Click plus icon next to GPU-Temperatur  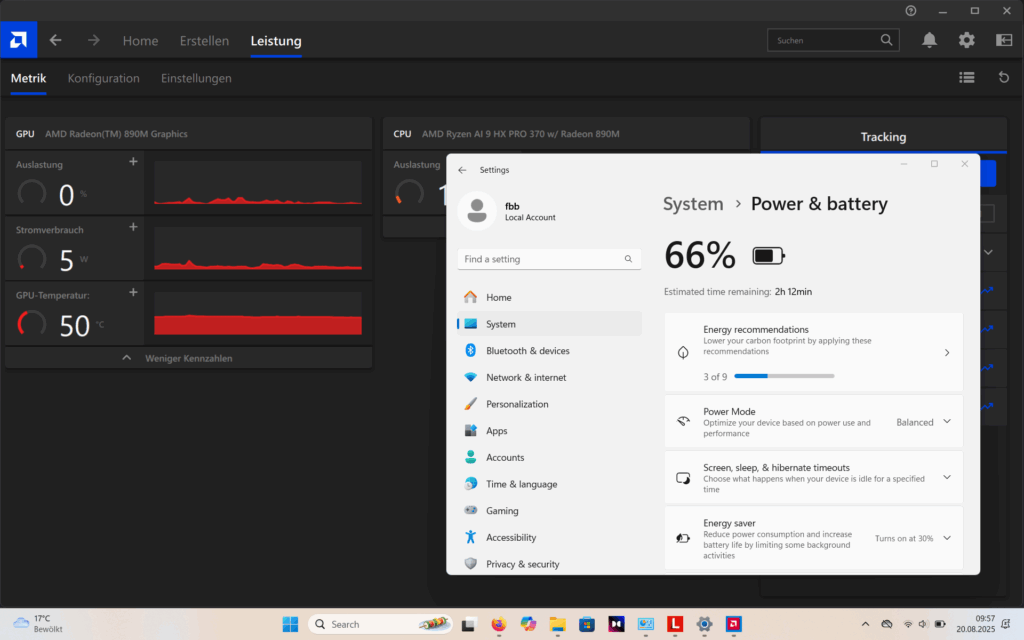click(x=133, y=292)
